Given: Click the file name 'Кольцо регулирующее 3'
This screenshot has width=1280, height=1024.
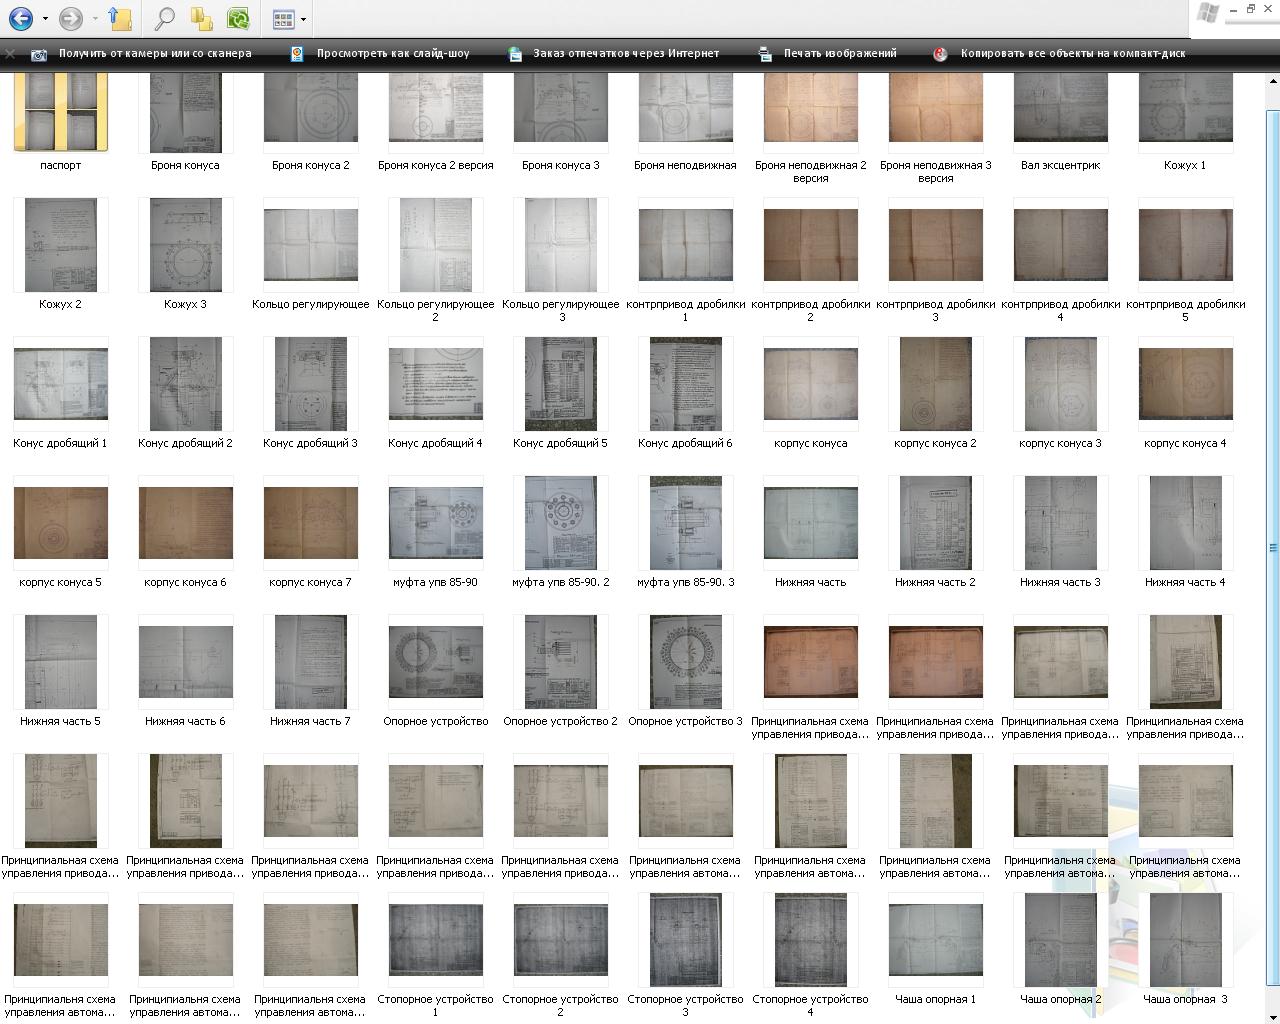Looking at the screenshot, I should tap(560, 311).
